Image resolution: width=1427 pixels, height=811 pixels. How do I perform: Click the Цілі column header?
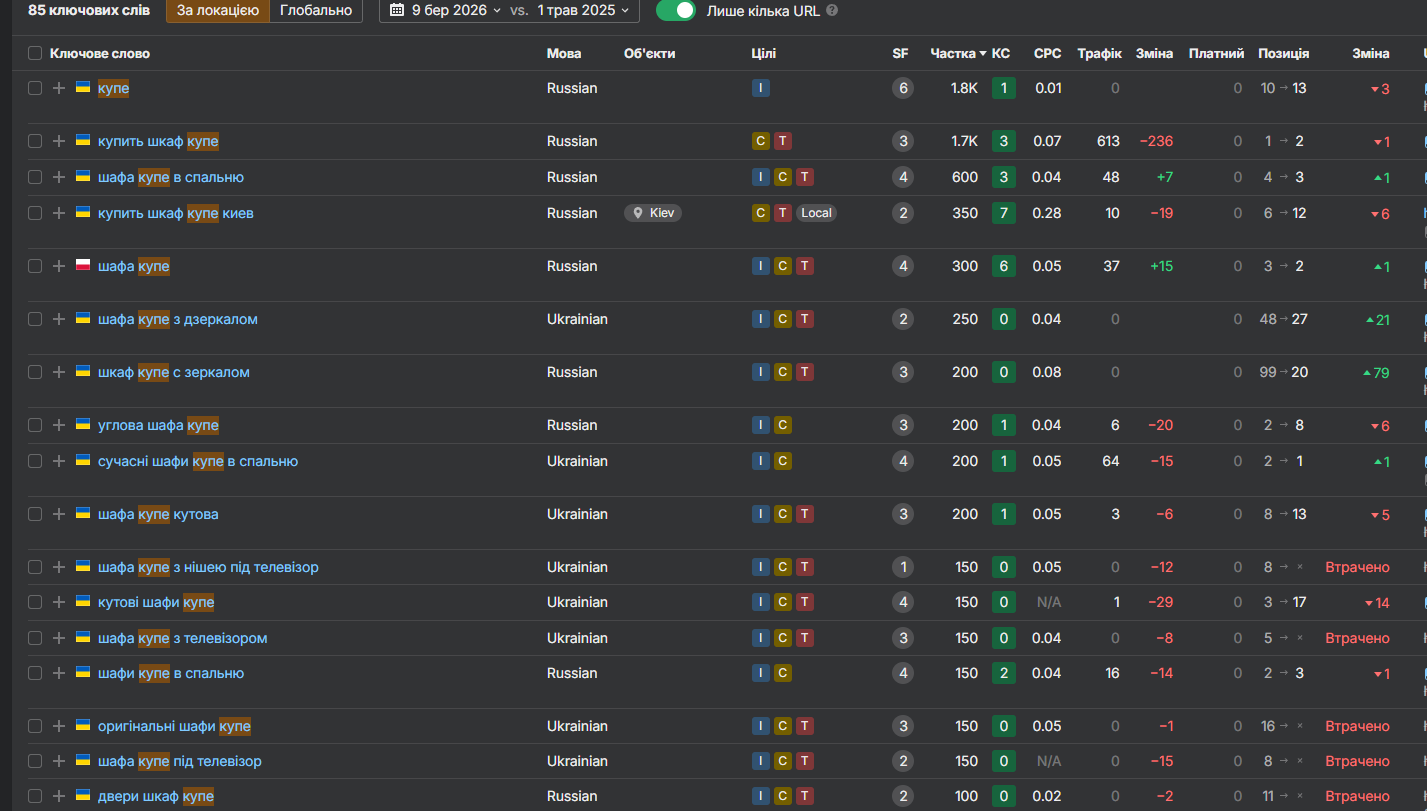763,53
